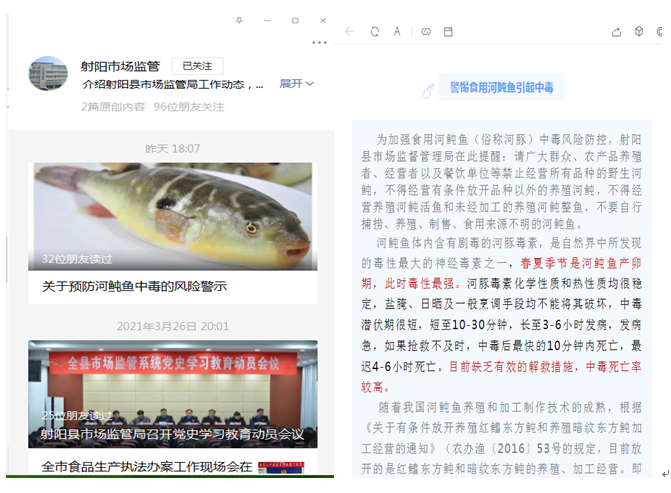
Task: Share the article using share icon
Action: [x=617, y=32]
